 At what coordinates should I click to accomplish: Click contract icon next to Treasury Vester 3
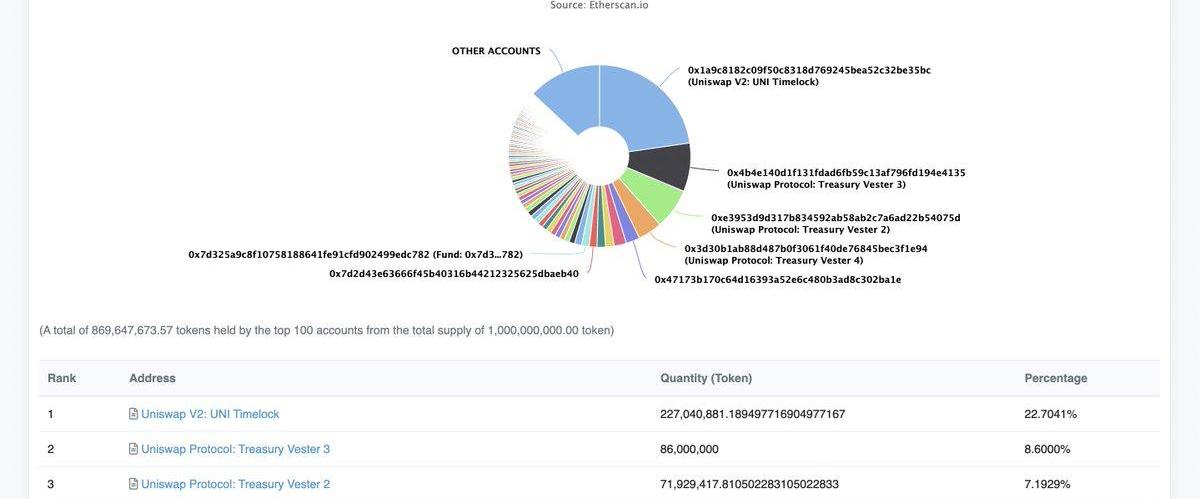[x=133, y=449]
